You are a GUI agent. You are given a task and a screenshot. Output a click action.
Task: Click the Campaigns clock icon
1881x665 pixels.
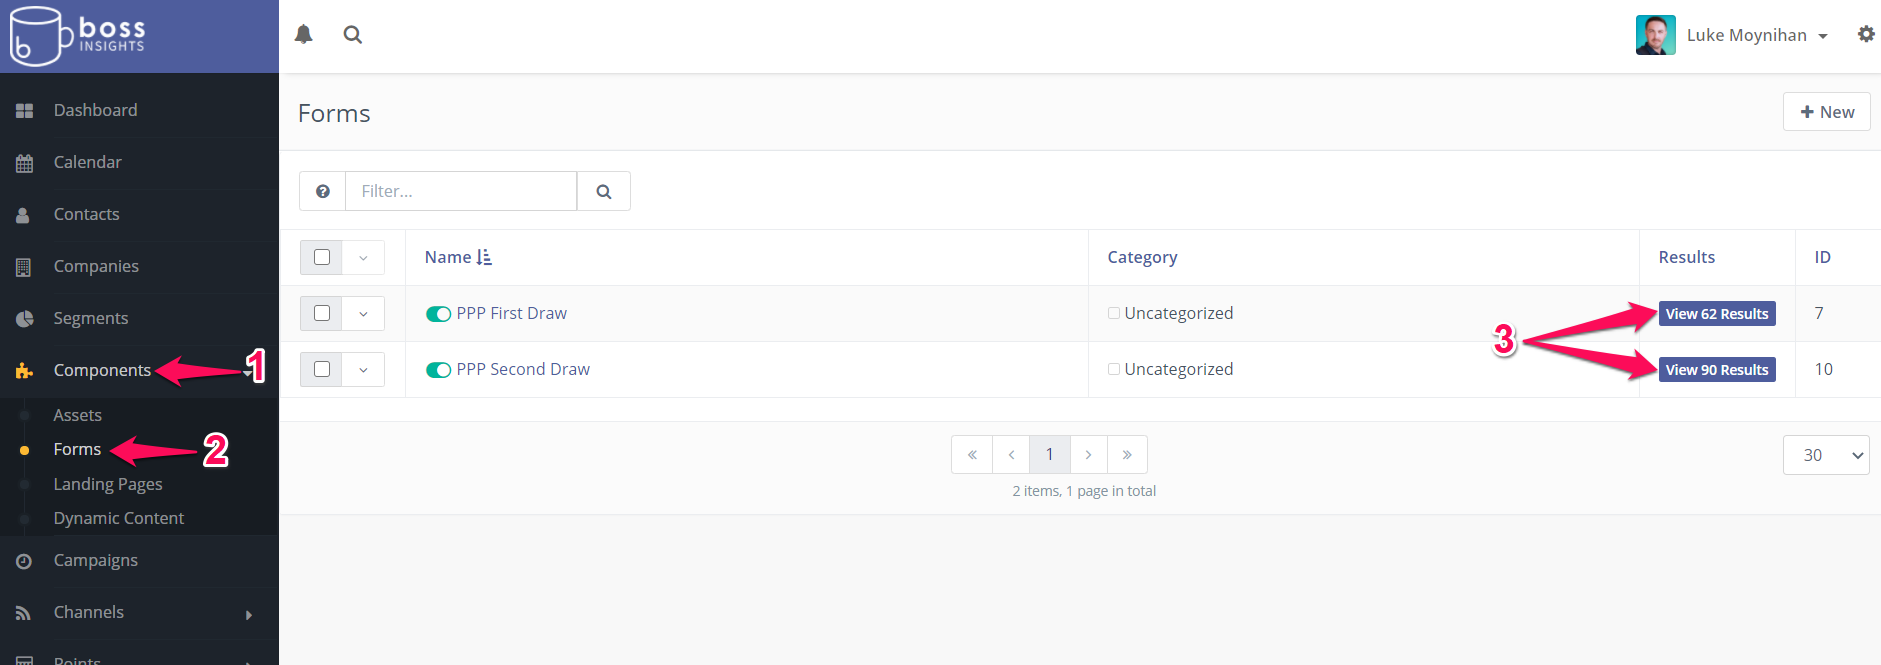tap(24, 561)
